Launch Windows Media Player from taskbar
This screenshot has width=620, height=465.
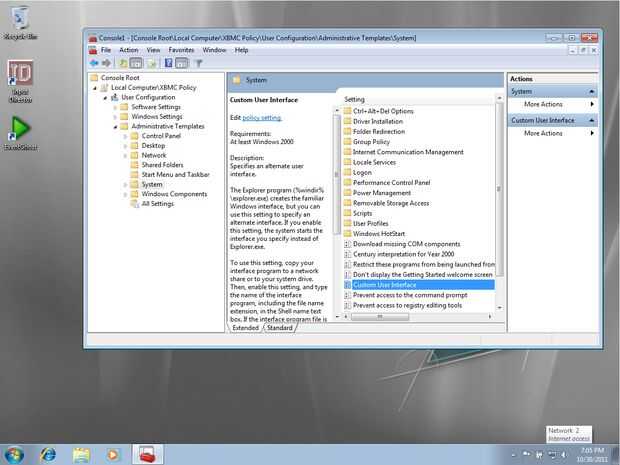(x=113, y=455)
